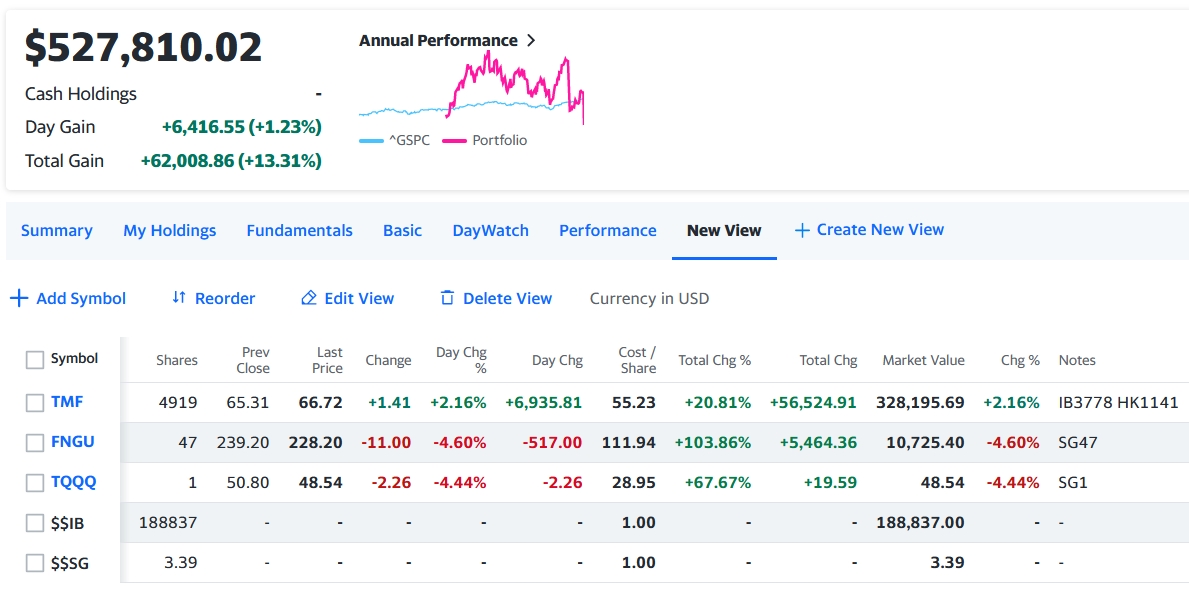Expand Annual Performance chevron arrow
The width and height of the screenshot is (1189, 595).
(531, 41)
